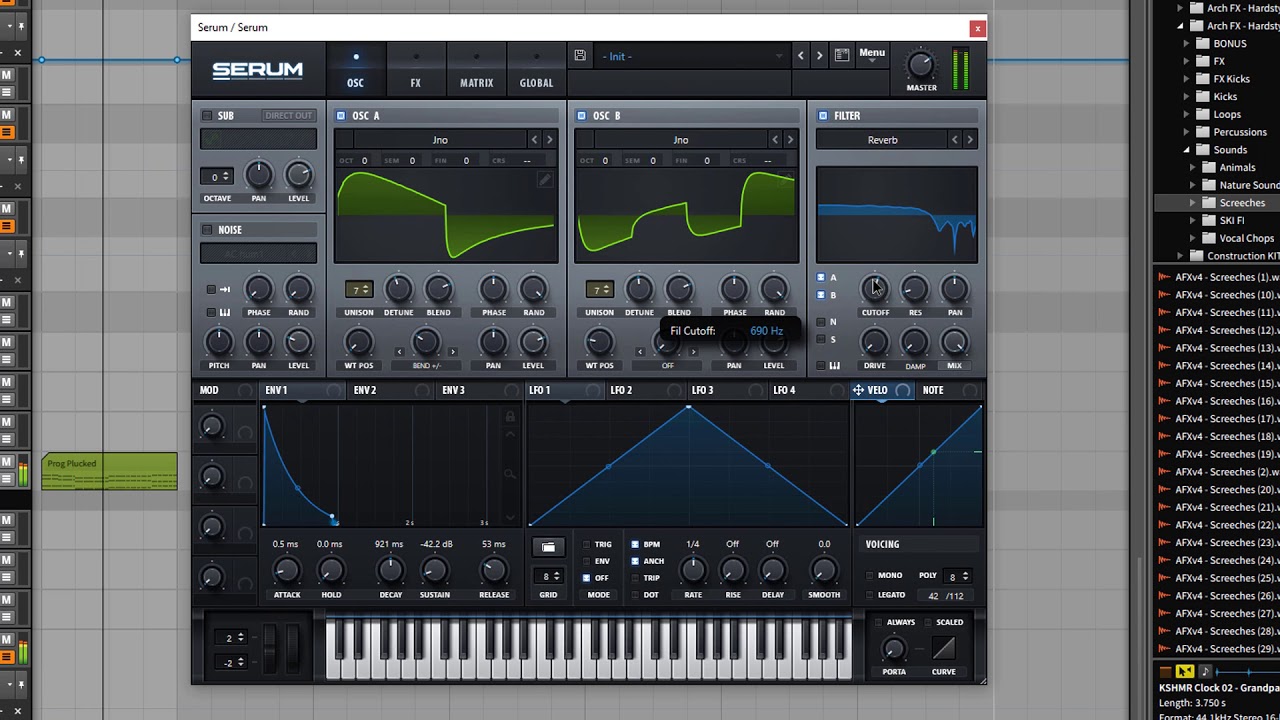This screenshot has width=1280, height=720.
Task: Switch to the FX tab
Action: coord(416,70)
